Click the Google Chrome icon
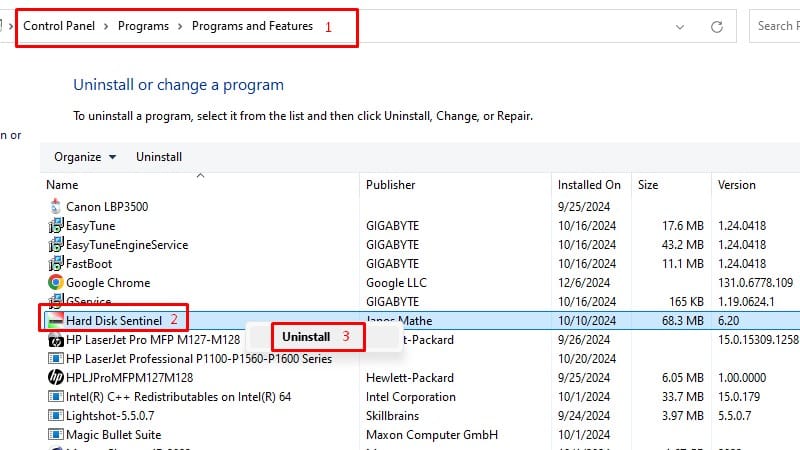Screen dimensions: 800x450 [x=56, y=282]
